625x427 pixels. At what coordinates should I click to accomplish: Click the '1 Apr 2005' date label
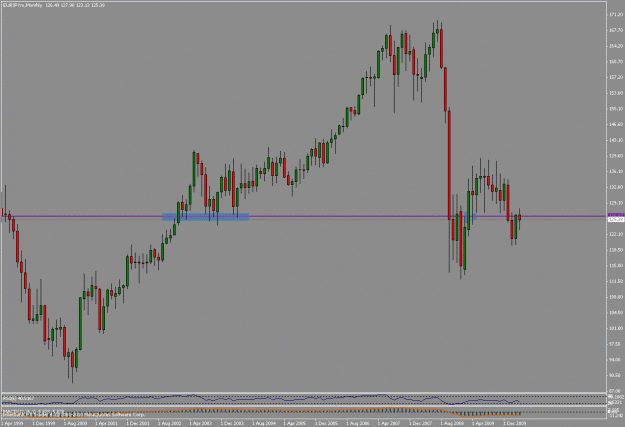(x=295, y=423)
